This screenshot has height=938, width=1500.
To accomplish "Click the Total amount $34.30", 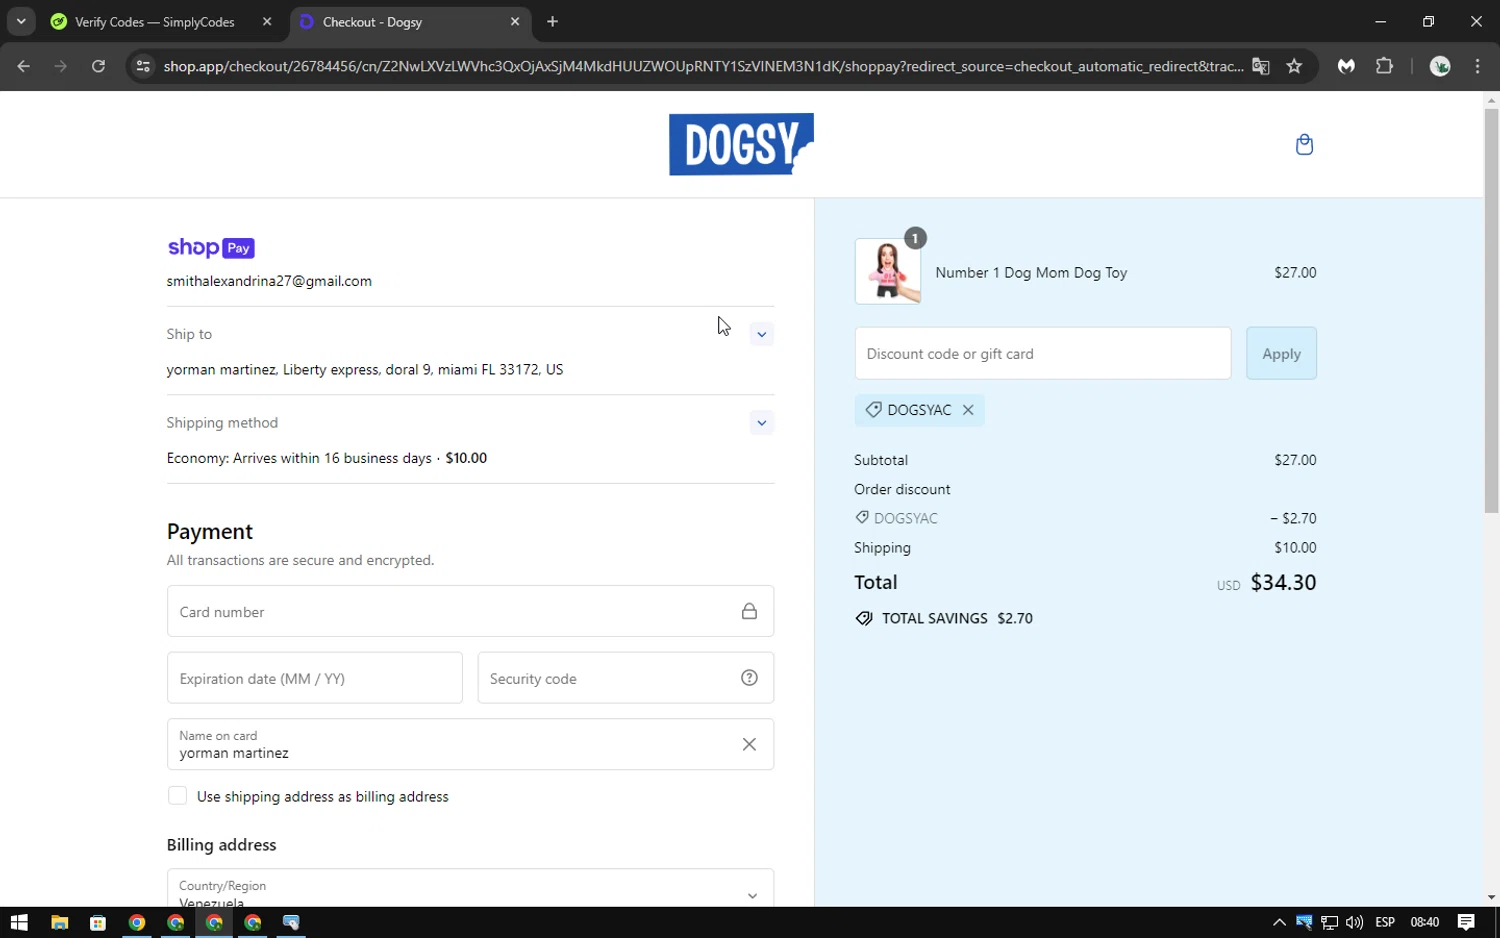I will point(1283,582).
